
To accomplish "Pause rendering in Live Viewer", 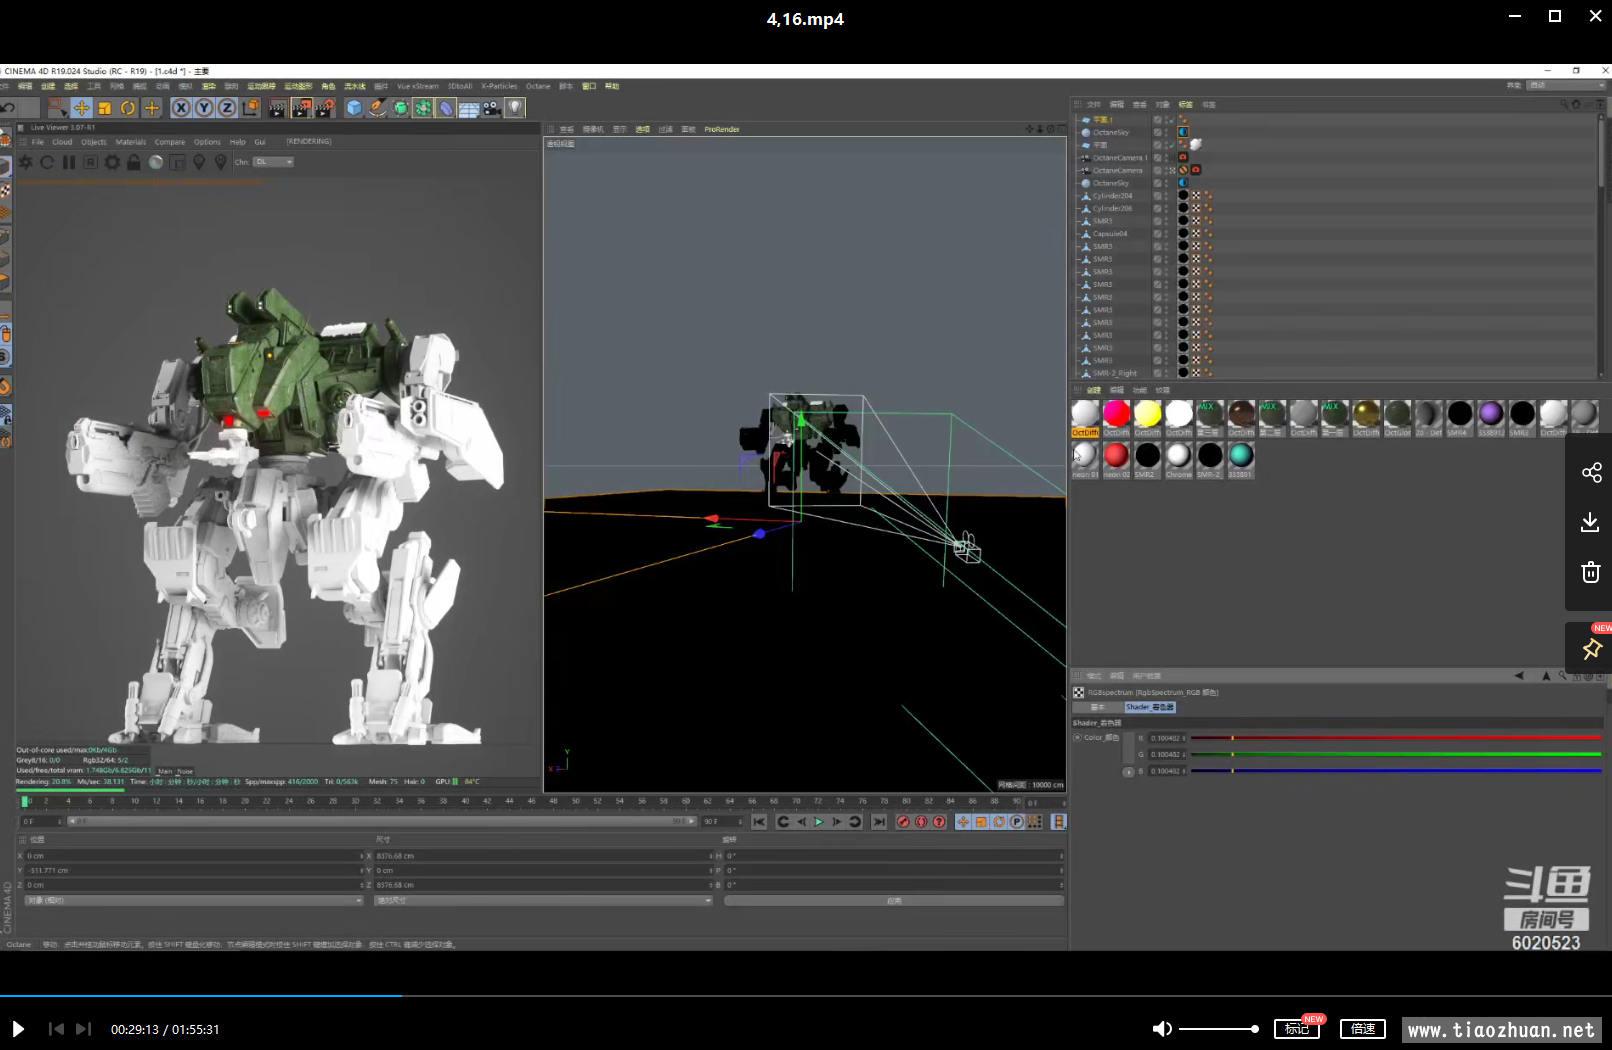I will 69,162.
